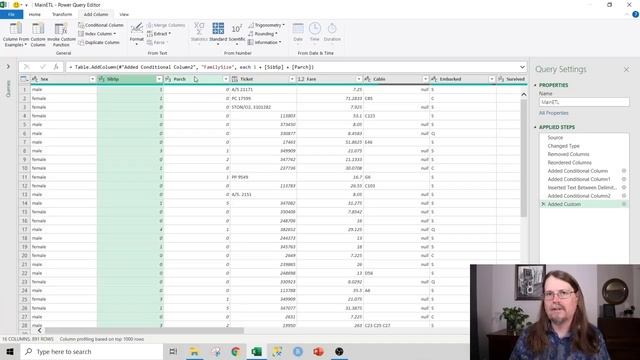The width and height of the screenshot is (640, 360).
Task: Confirm formula with checkmark icon
Action: click(x=42, y=67)
